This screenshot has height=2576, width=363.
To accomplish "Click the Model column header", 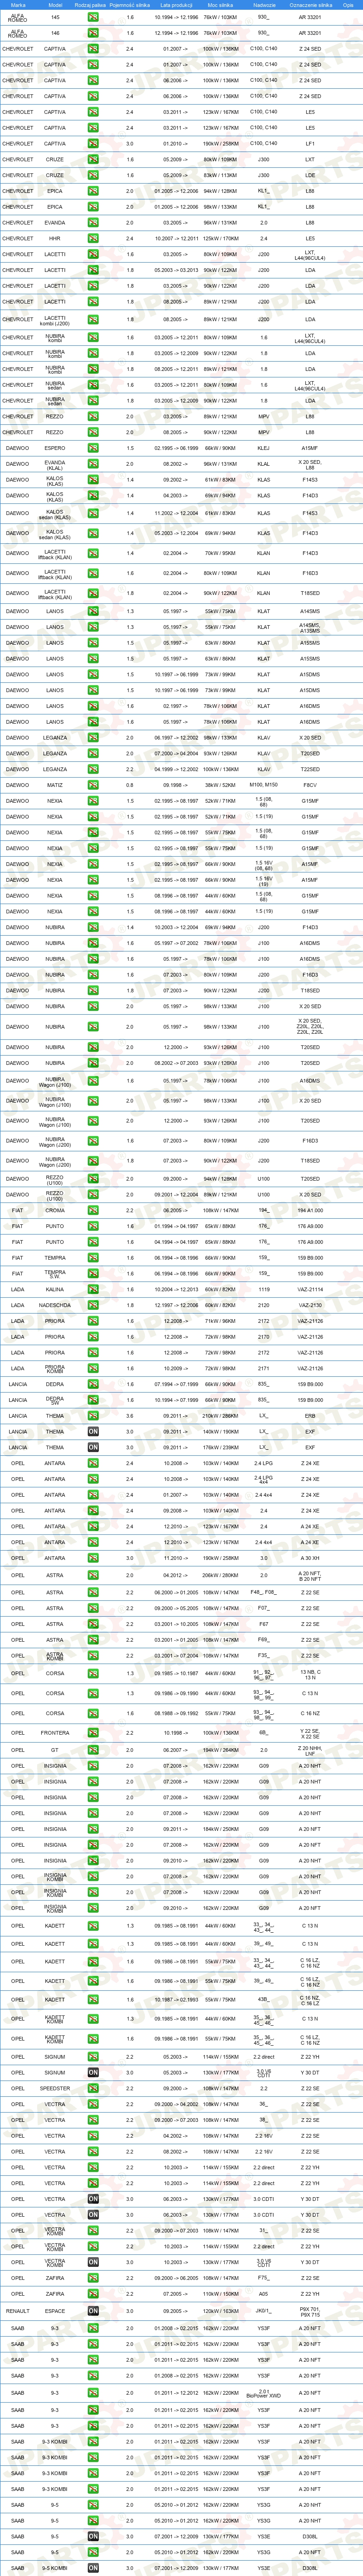I will 55,5.
